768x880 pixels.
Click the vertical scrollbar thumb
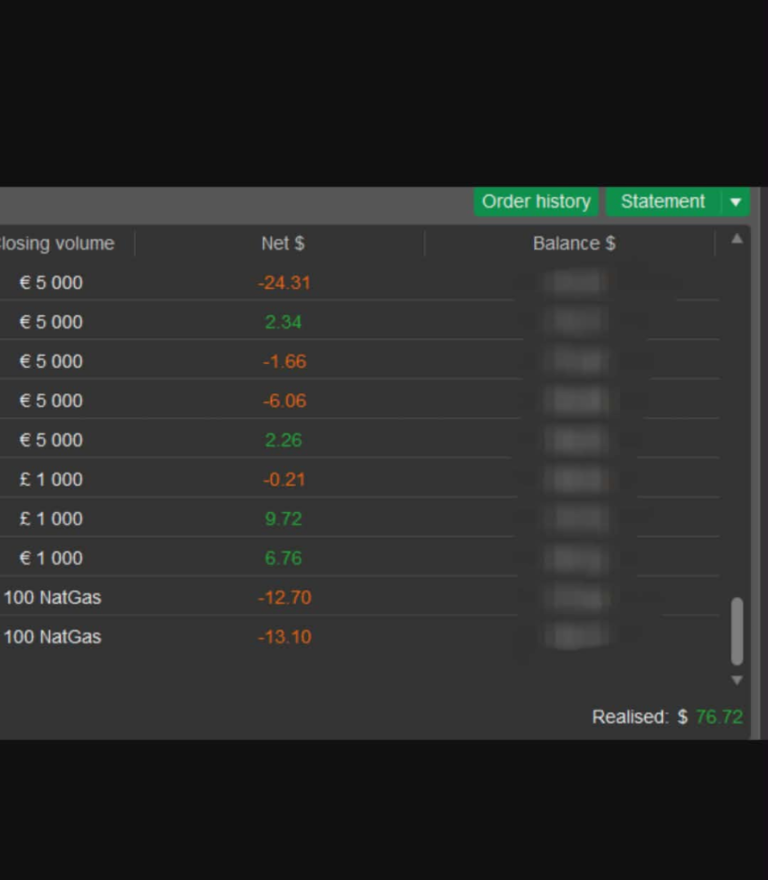(737, 631)
